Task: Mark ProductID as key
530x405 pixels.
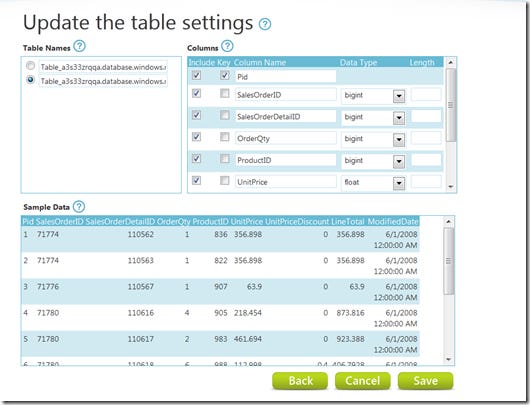Action: coord(225,158)
